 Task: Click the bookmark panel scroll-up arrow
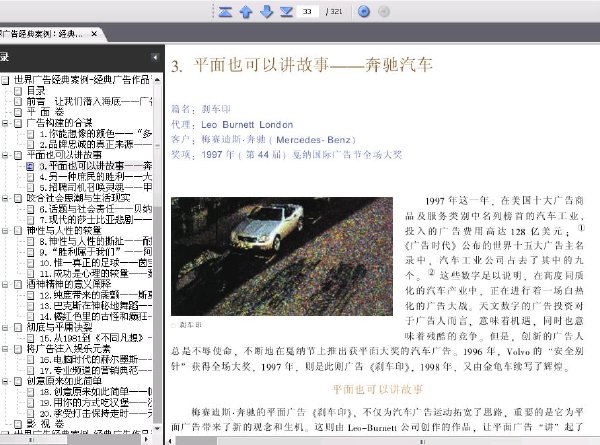[x=157, y=80]
